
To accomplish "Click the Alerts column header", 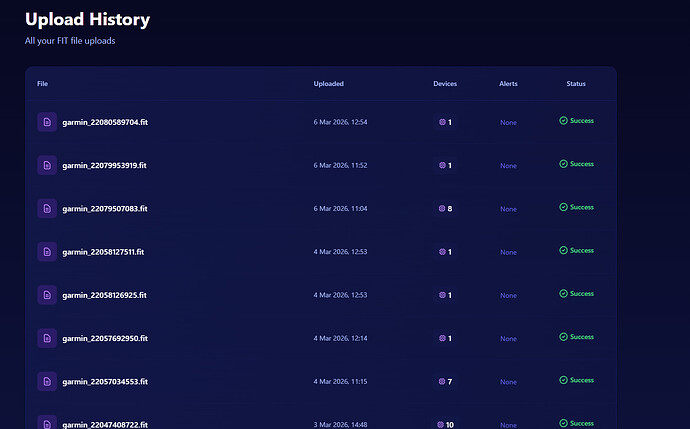I will [x=508, y=84].
